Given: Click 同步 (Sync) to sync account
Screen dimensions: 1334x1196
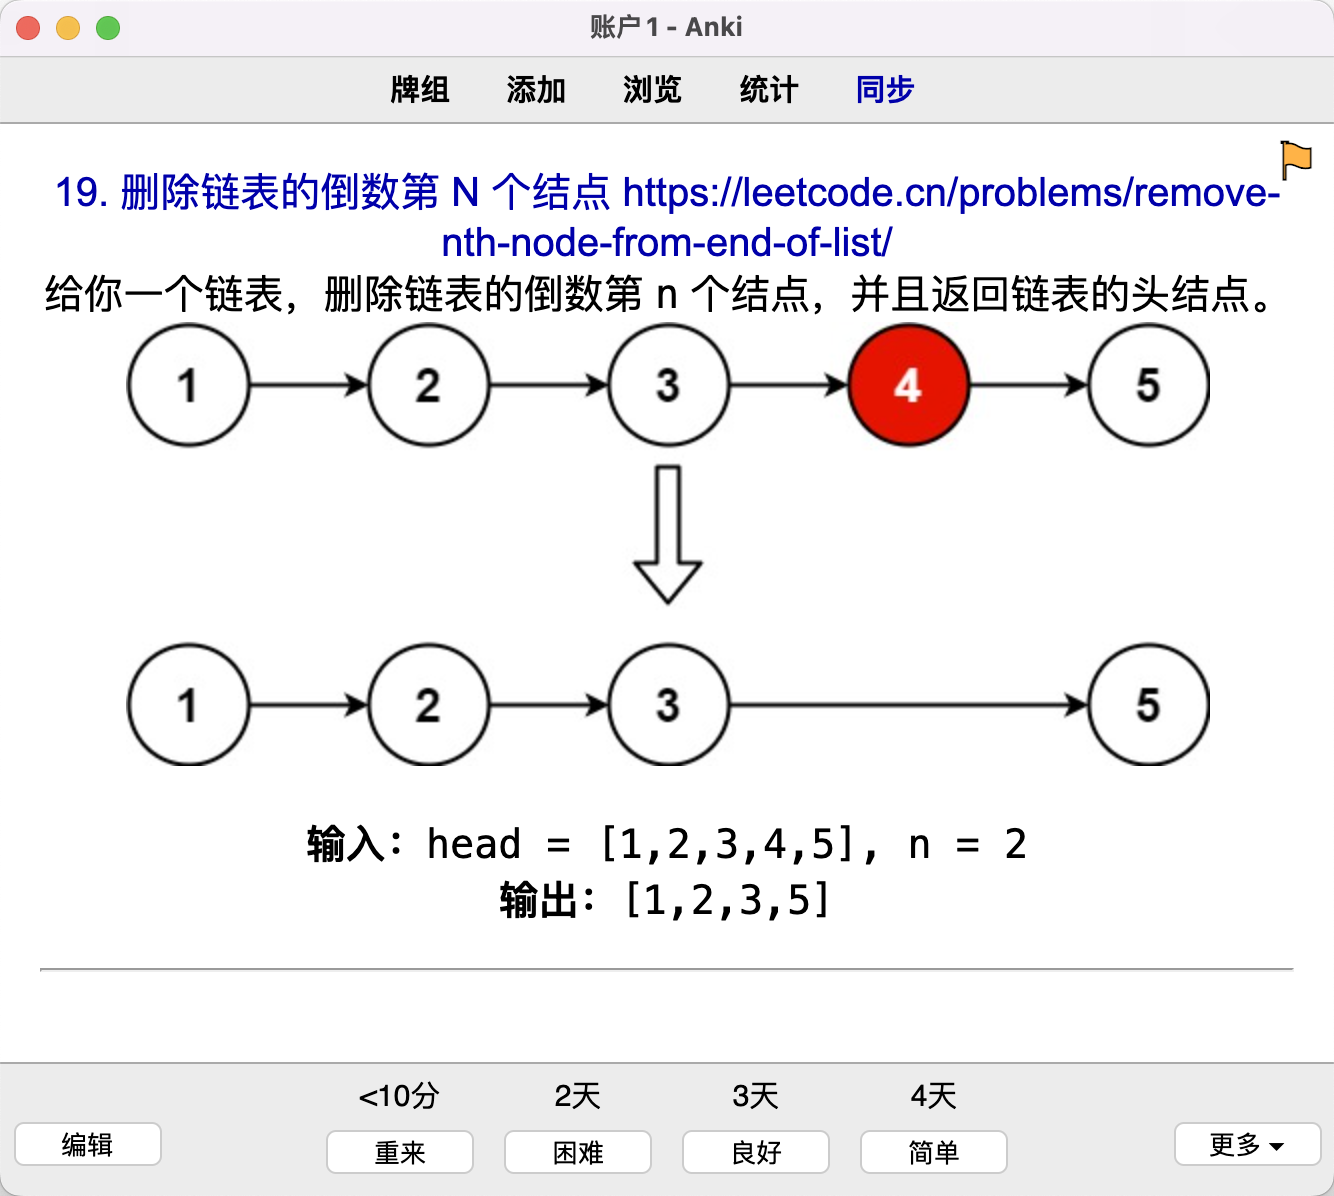Looking at the screenshot, I should pyautogui.click(x=885, y=90).
